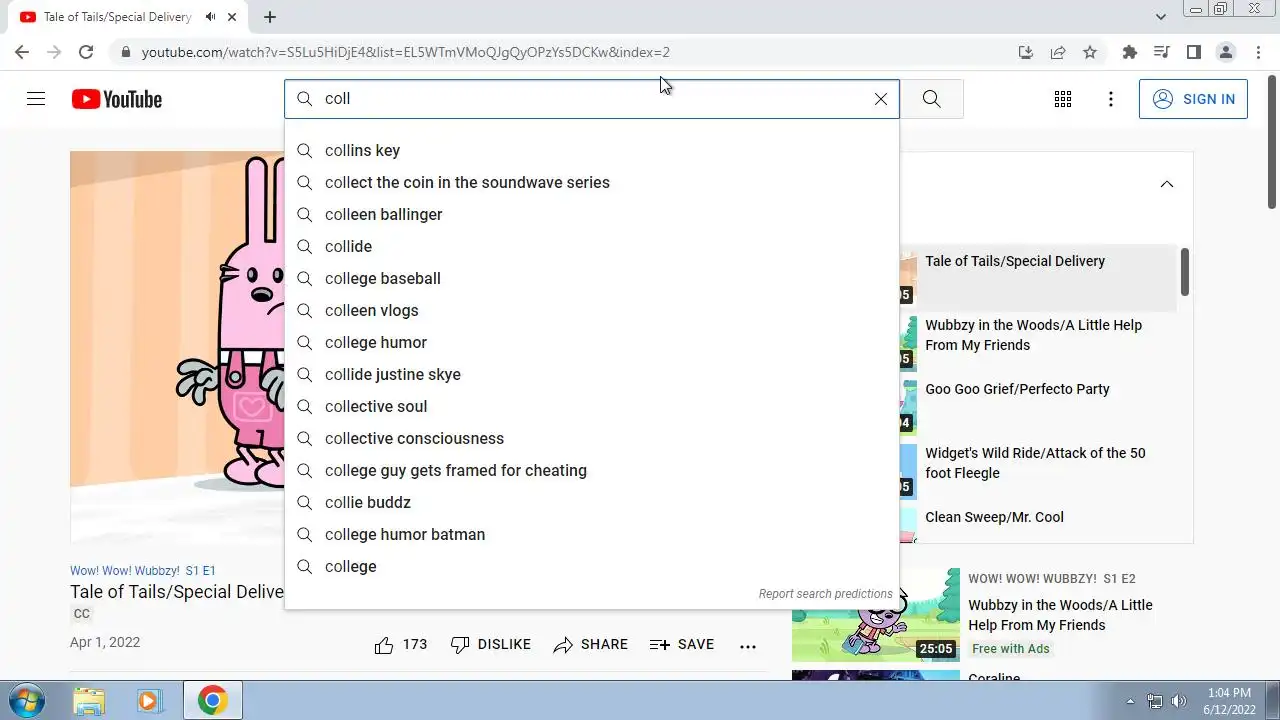Choose suggestion collins key

coord(592,150)
